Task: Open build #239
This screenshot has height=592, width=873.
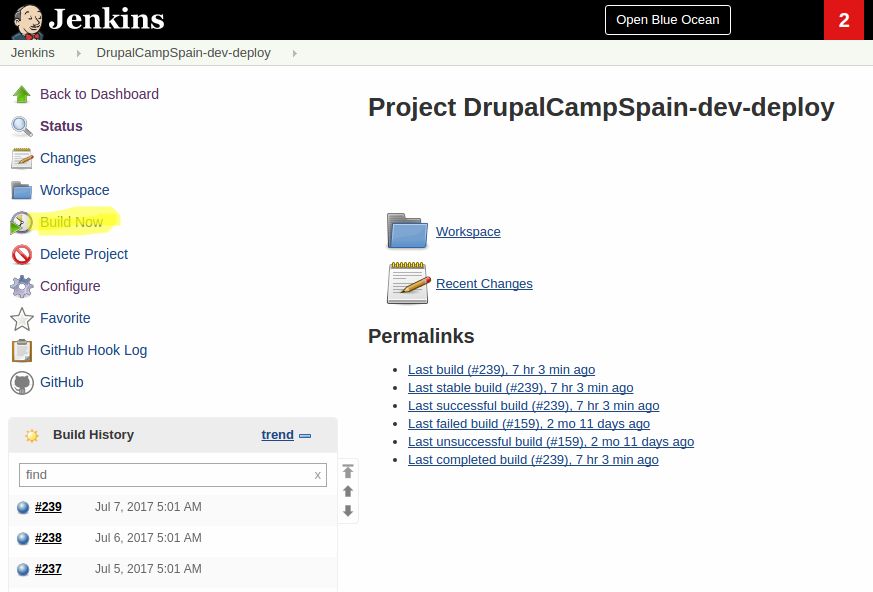Action: click(48, 507)
